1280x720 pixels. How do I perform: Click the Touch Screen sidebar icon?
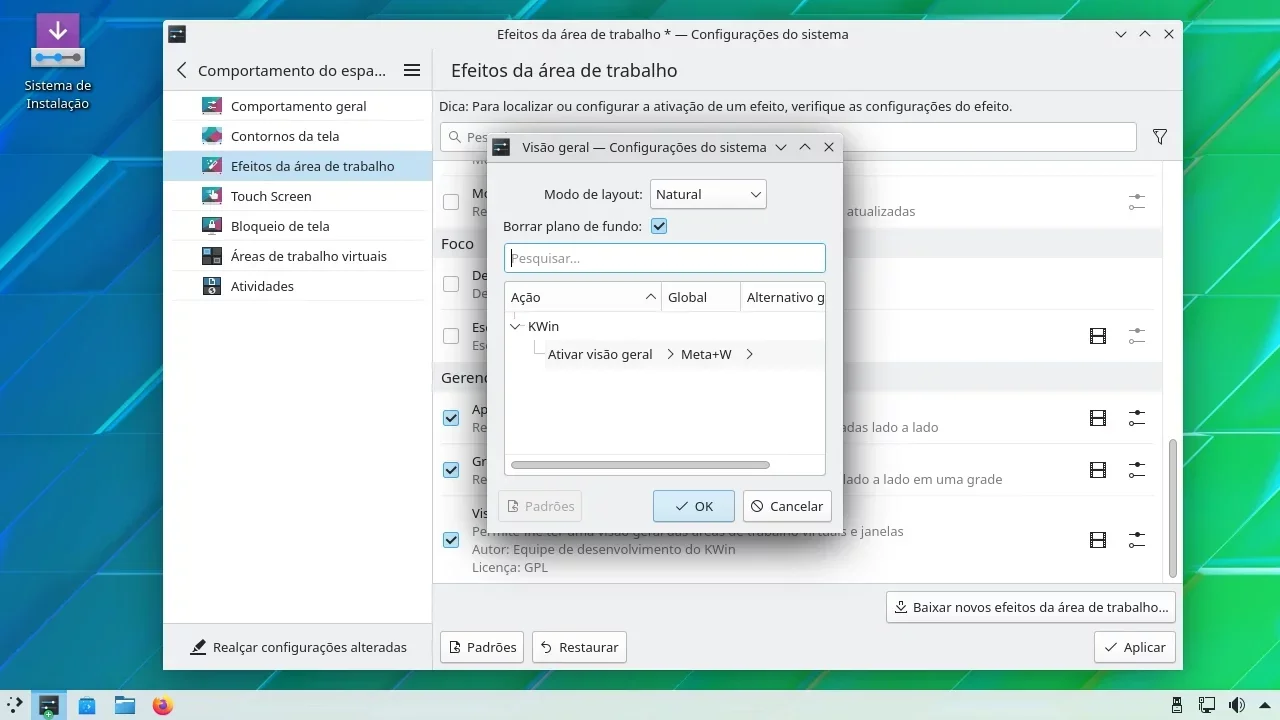(x=211, y=196)
